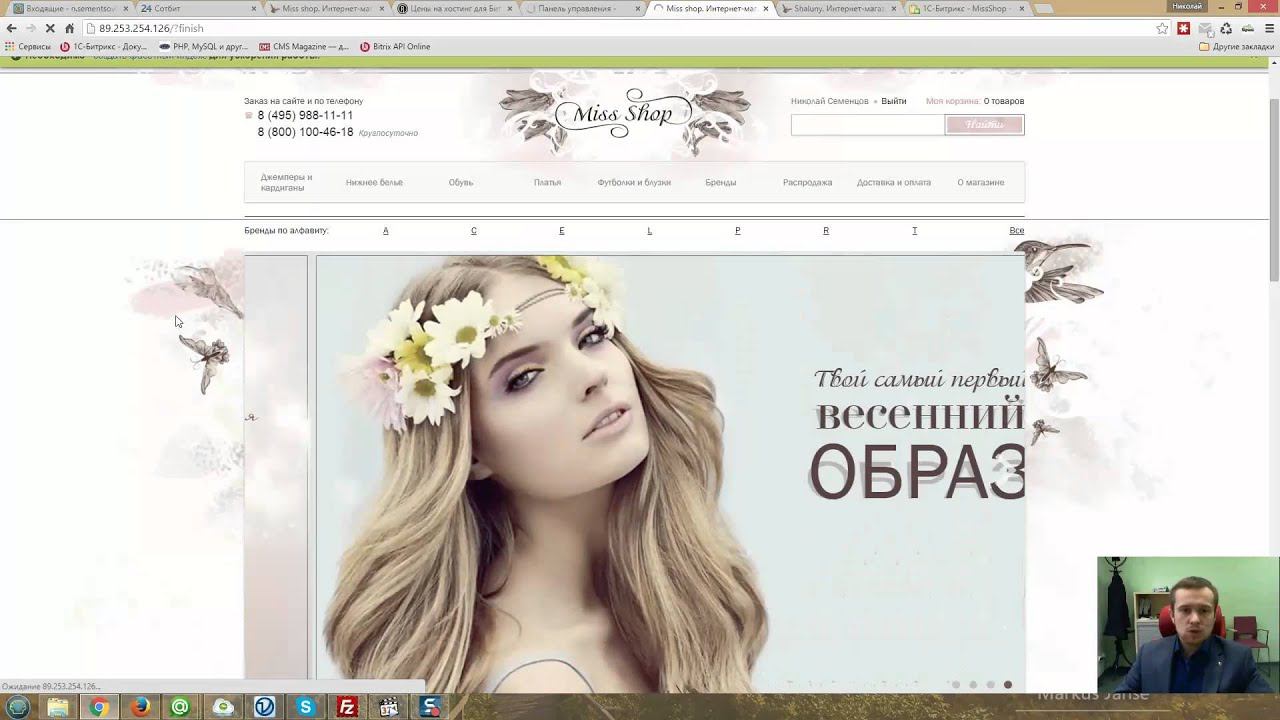
Task: Filter brands by letter C
Action: point(474,231)
